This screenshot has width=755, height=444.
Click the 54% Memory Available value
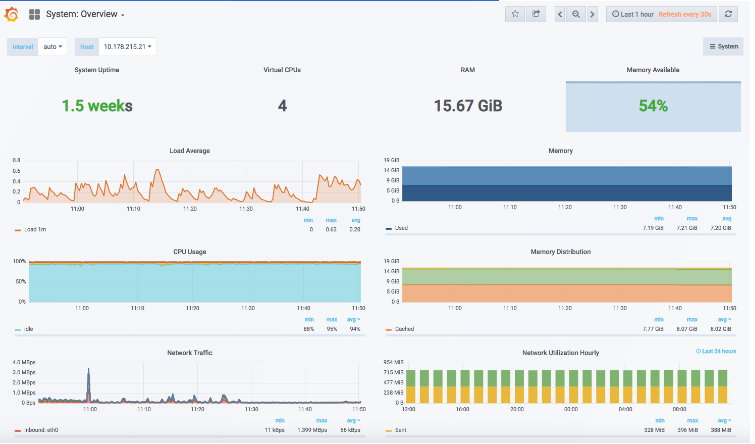pyautogui.click(x=653, y=106)
